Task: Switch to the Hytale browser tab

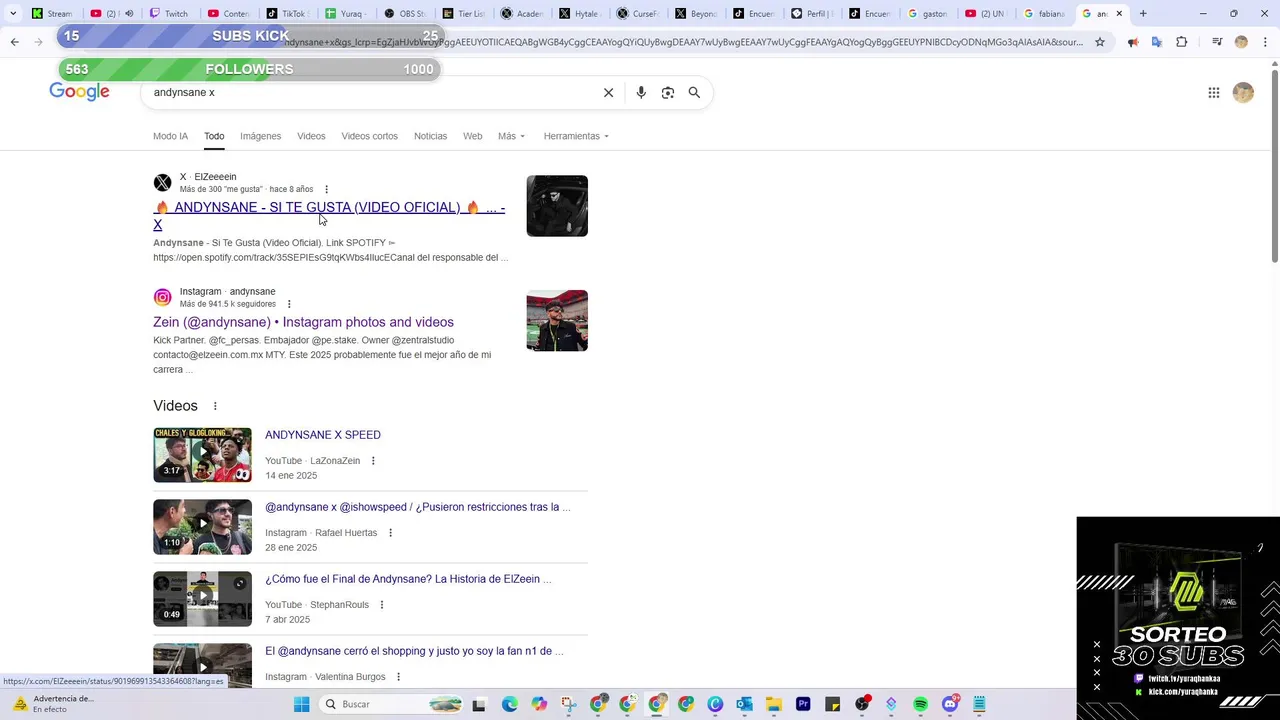Action: pyautogui.click(x=578, y=14)
